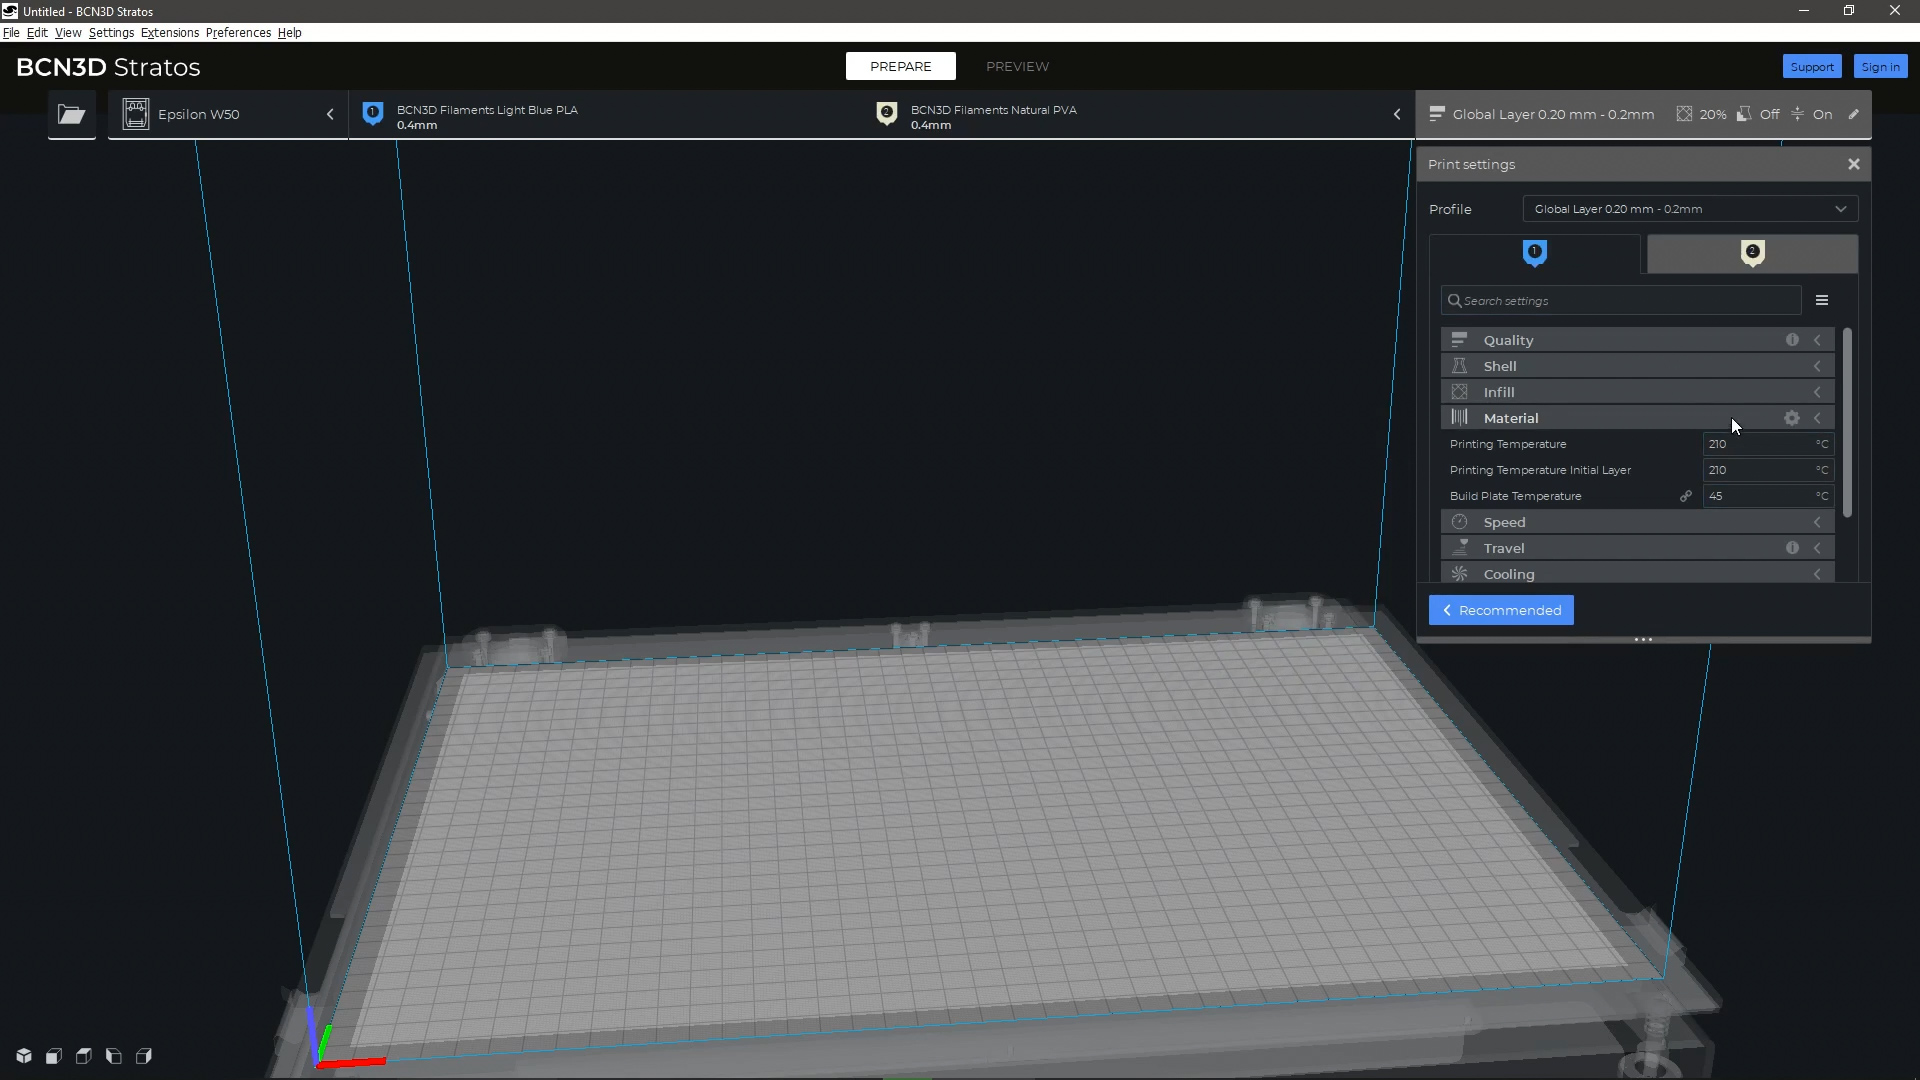
Task: Open file using folder icon
Action: pos(71,114)
